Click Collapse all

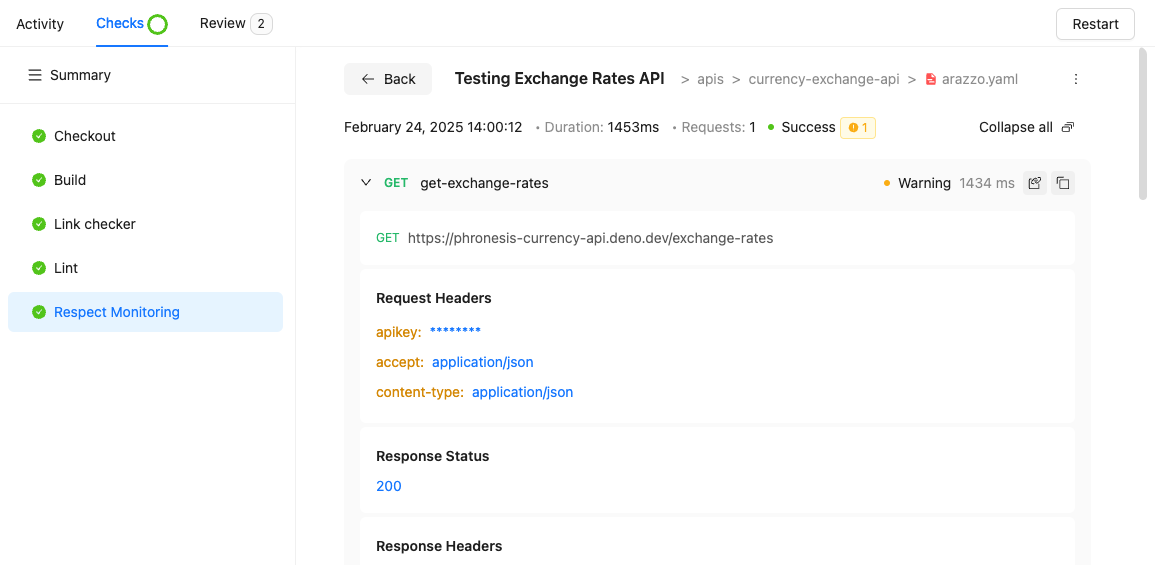1016,127
